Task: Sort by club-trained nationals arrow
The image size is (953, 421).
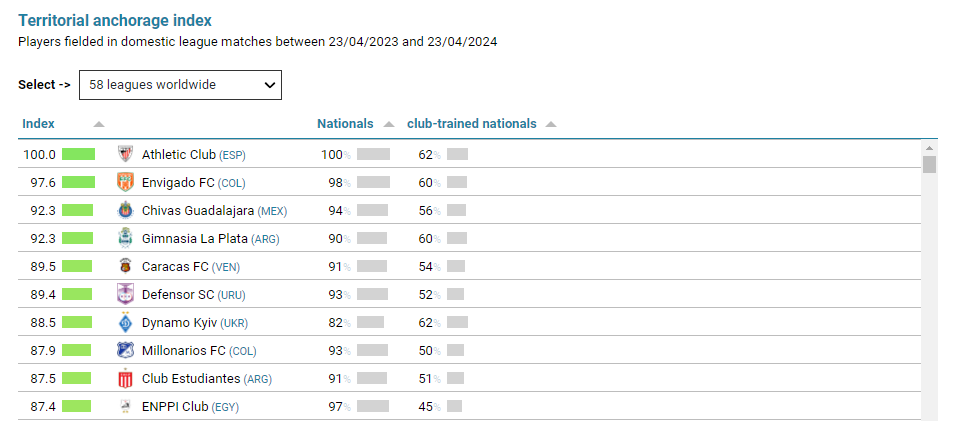Action: [x=551, y=124]
